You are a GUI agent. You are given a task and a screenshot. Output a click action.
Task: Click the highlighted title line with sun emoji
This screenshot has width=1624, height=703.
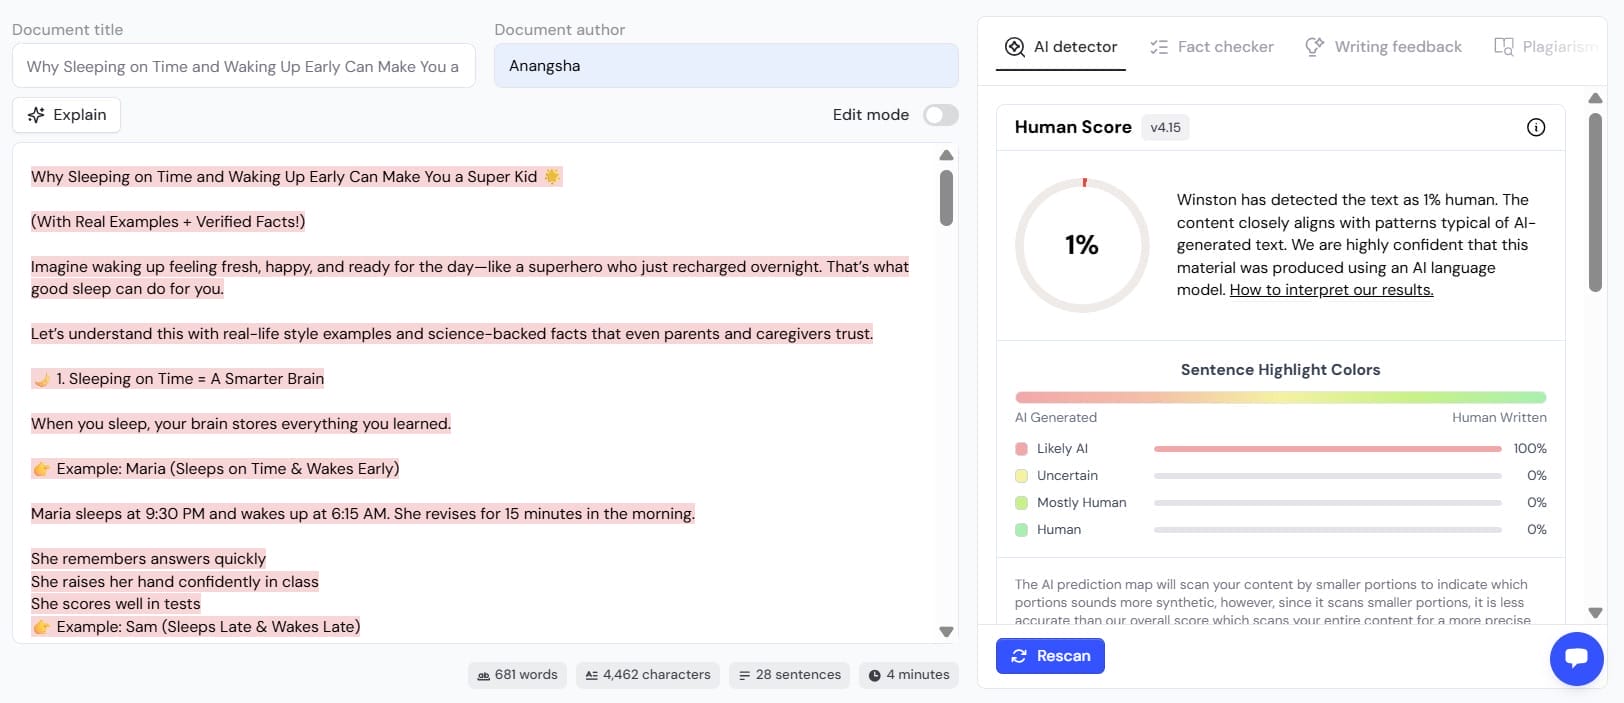(x=296, y=177)
